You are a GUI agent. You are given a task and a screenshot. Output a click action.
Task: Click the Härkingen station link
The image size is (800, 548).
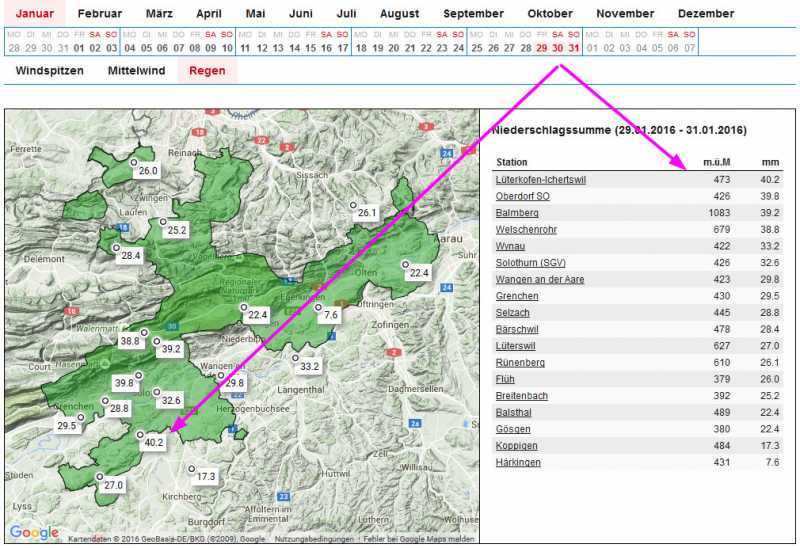[x=518, y=462]
